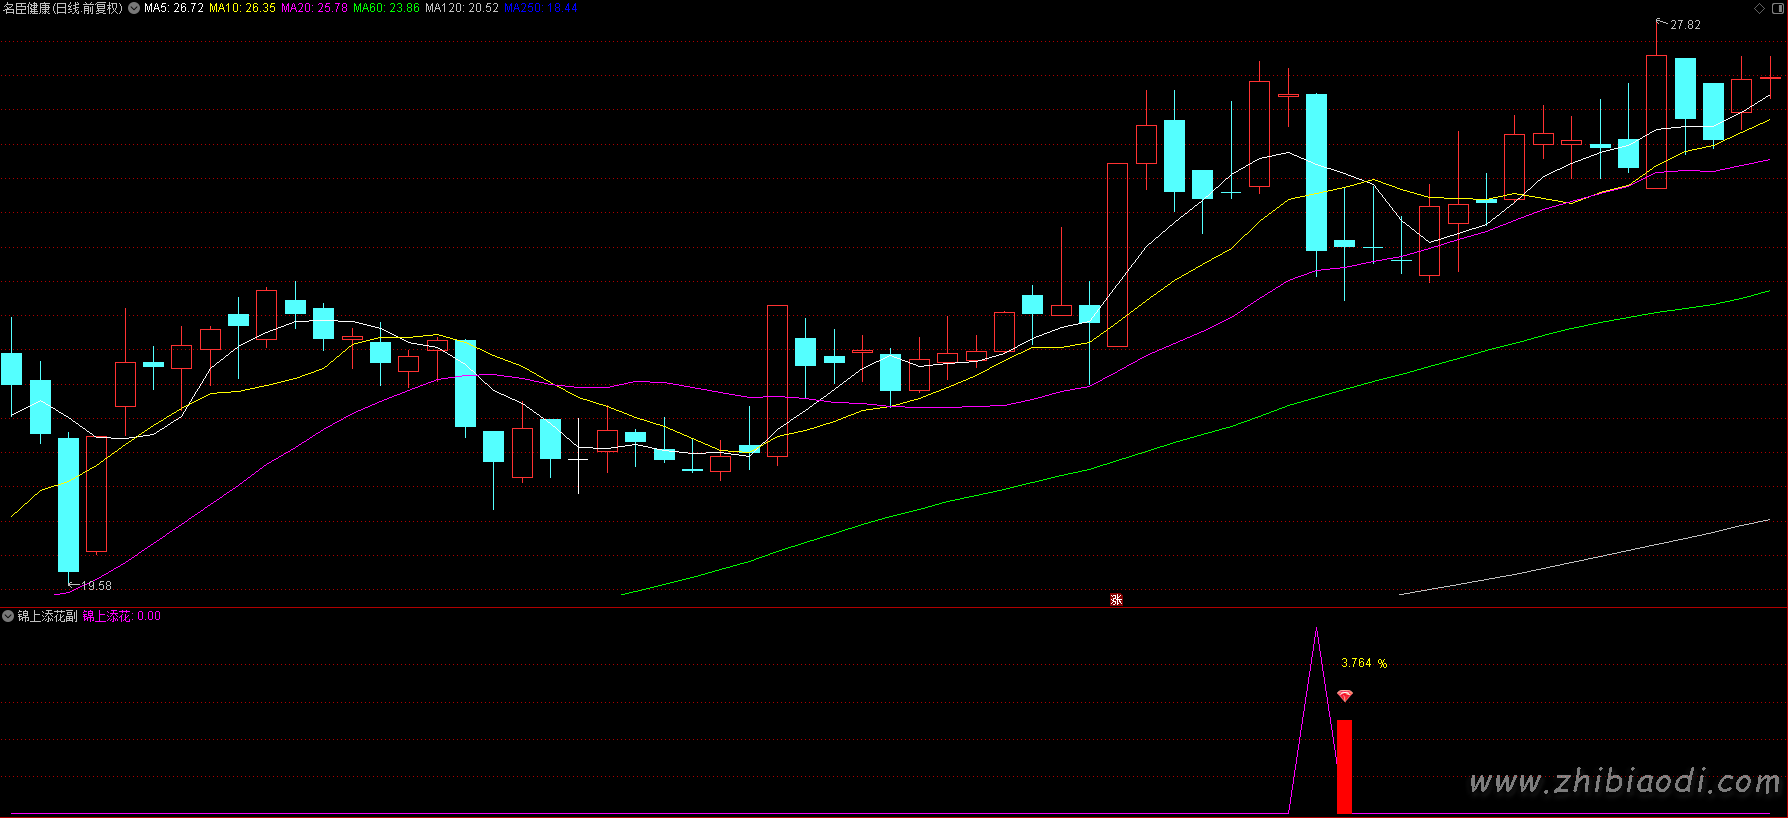
Task: Click the red signal bar in indicator panel
Action: (1344, 766)
